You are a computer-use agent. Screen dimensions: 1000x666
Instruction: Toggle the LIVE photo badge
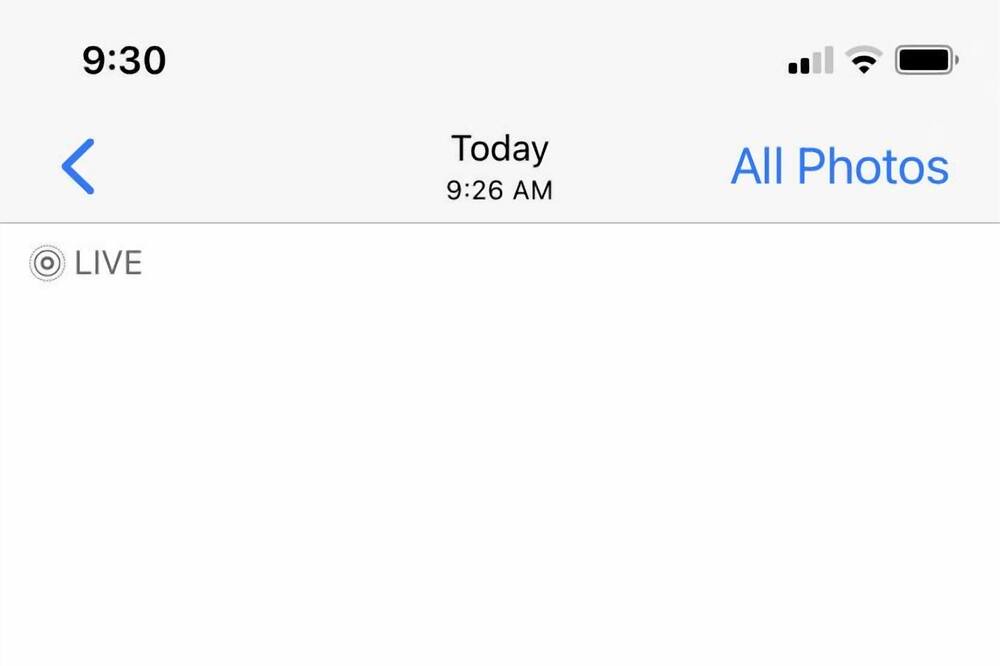pyautogui.click(x=85, y=263)
